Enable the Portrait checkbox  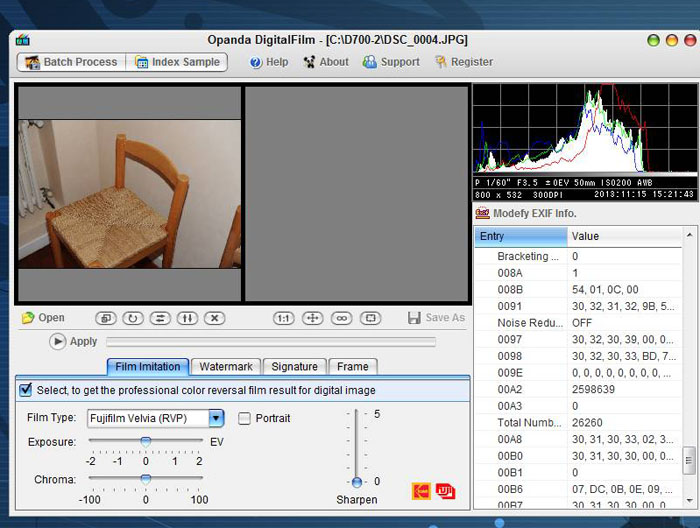(245, 418)
